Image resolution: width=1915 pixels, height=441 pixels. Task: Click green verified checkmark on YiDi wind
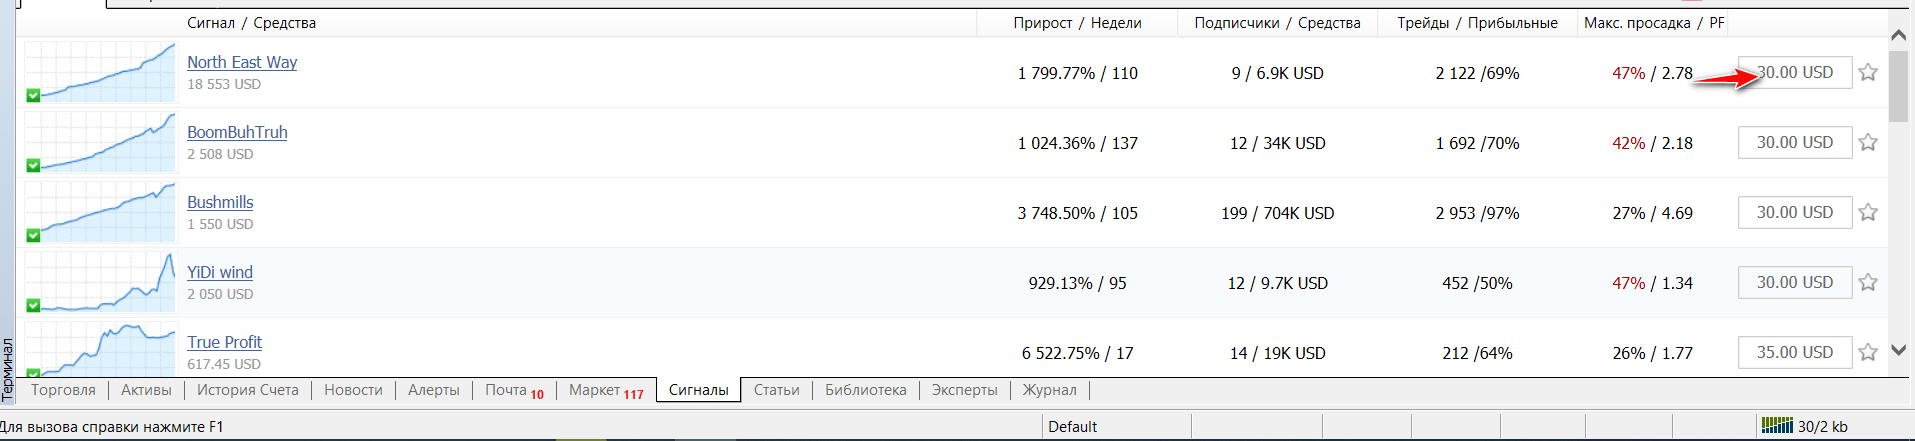pyautogui.click(x=33, y=305)
